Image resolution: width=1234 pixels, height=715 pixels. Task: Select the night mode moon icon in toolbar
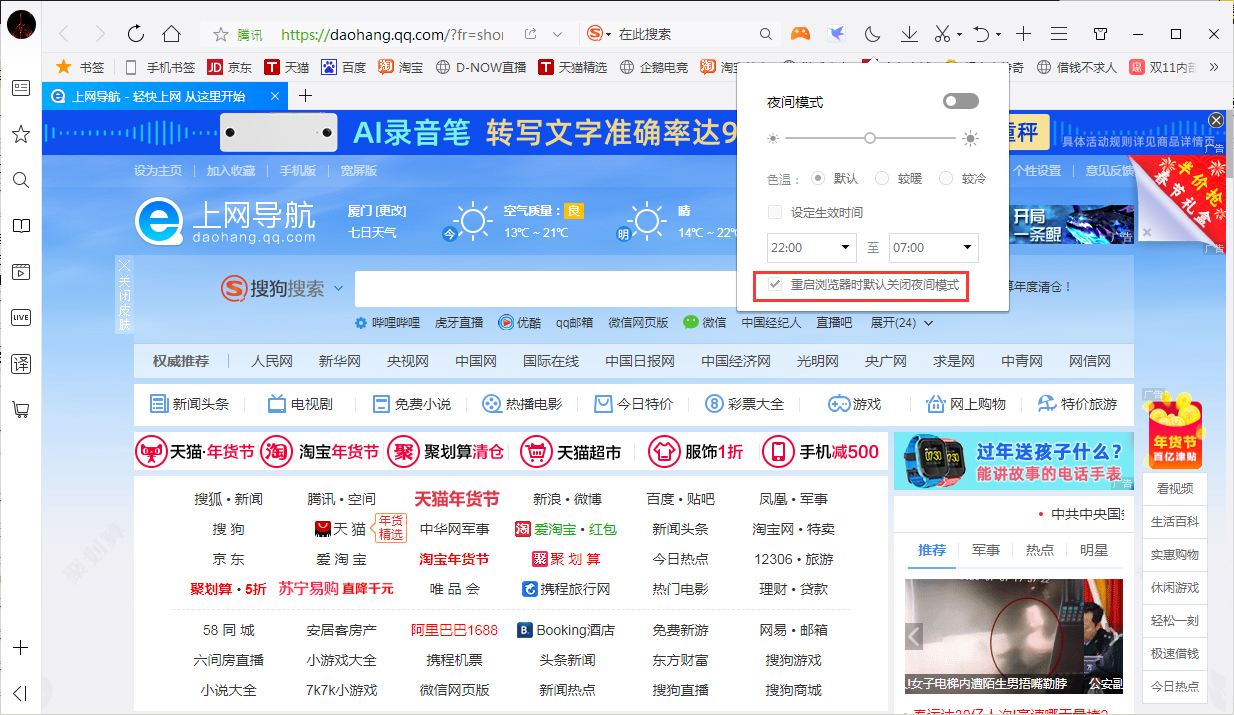click(871, 33)
